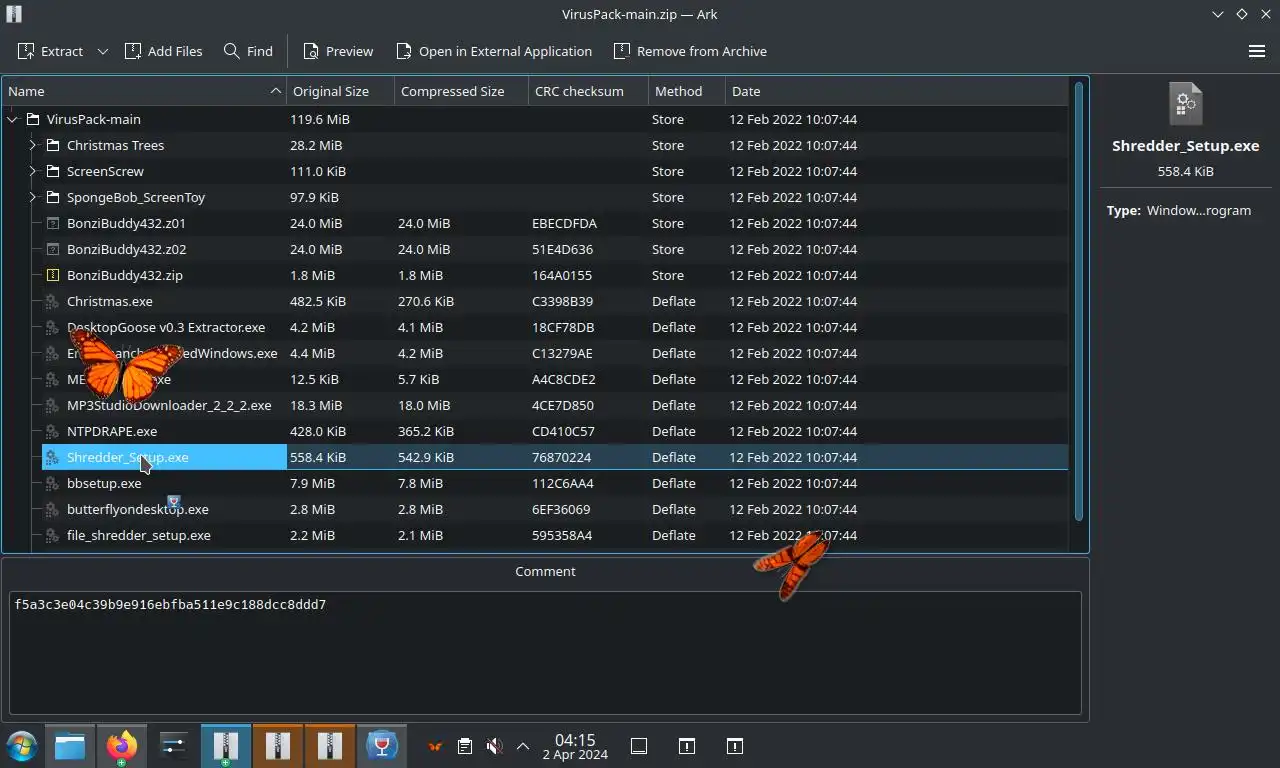The image size is (1280, 768).
Task: Open the Find tool
Action: click(248, 51)
